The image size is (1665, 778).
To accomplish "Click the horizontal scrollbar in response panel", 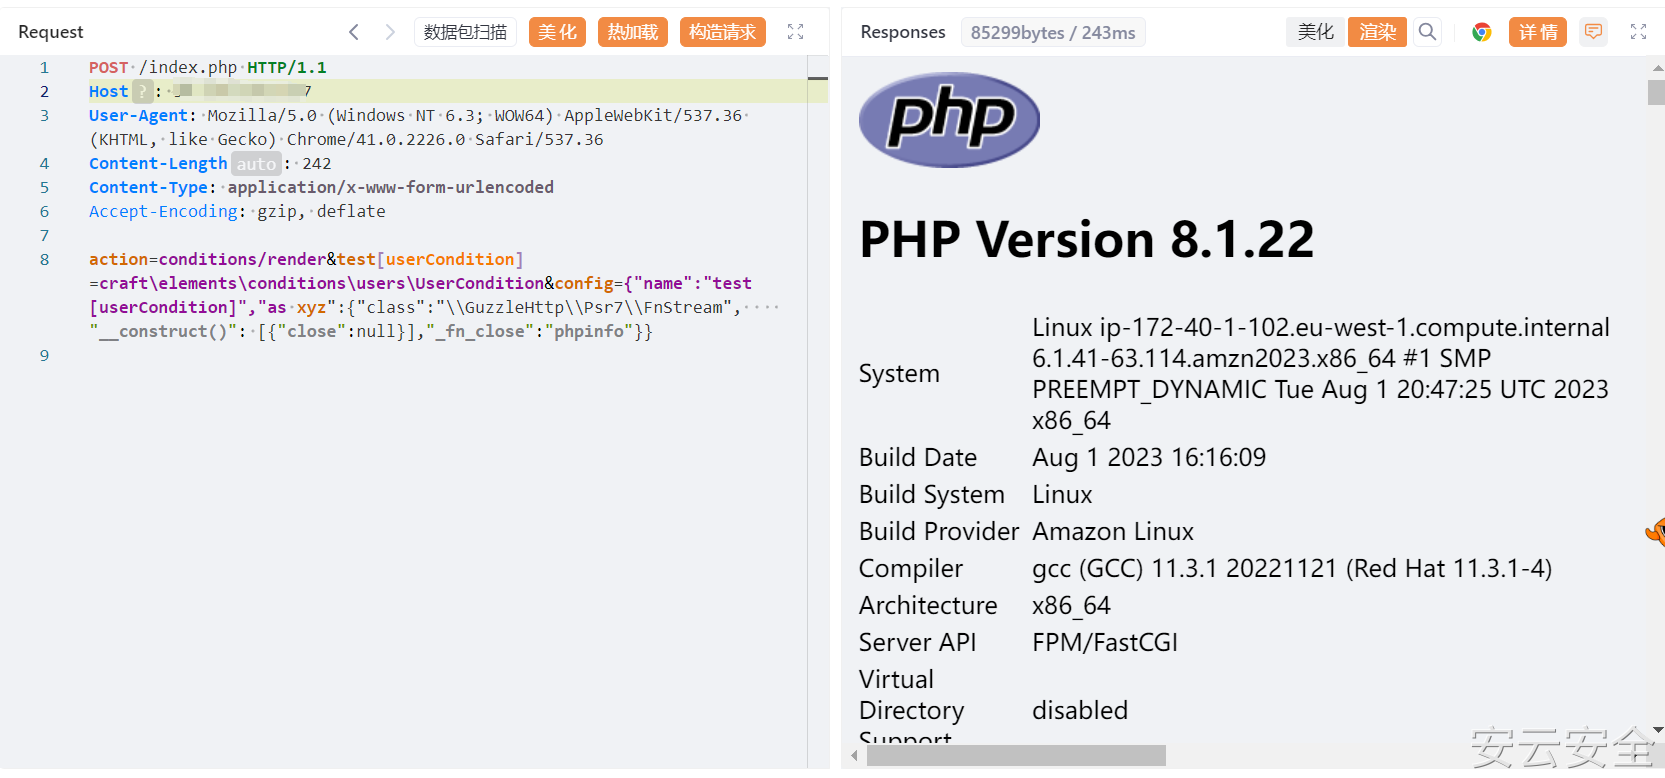I will 1016,756.
